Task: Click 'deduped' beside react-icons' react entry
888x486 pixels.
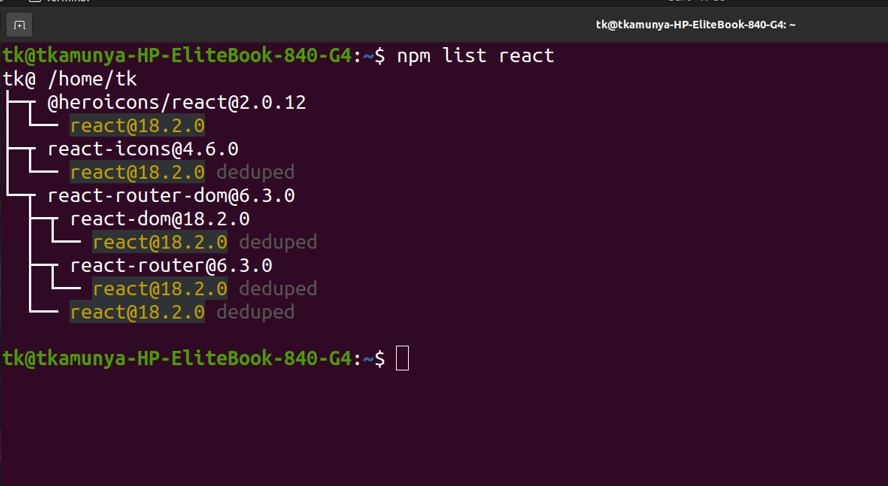Action: [255, 172]
